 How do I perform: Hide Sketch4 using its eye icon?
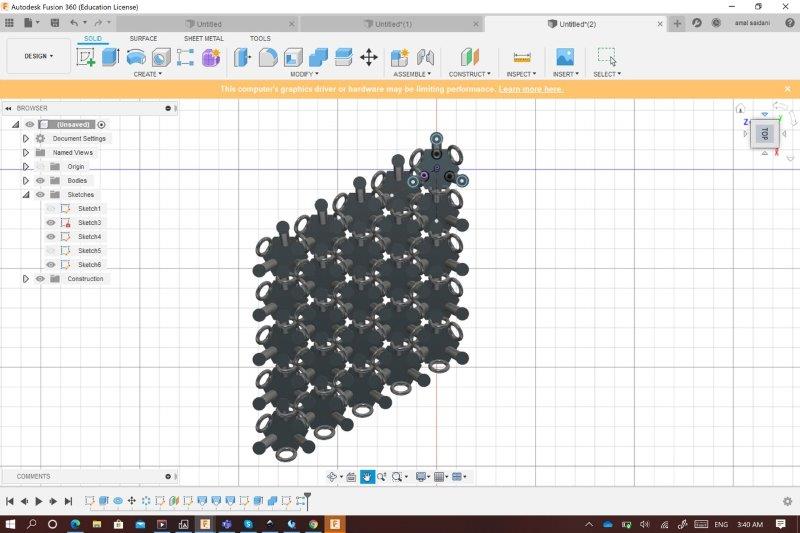pos(51,237)
